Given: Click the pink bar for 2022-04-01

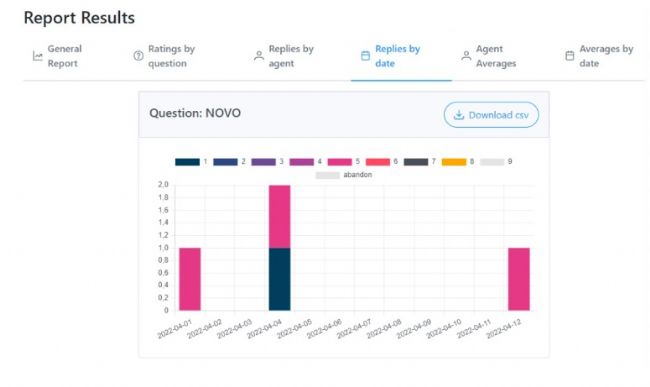Looking at the screenshot, I should pos(190,279).
